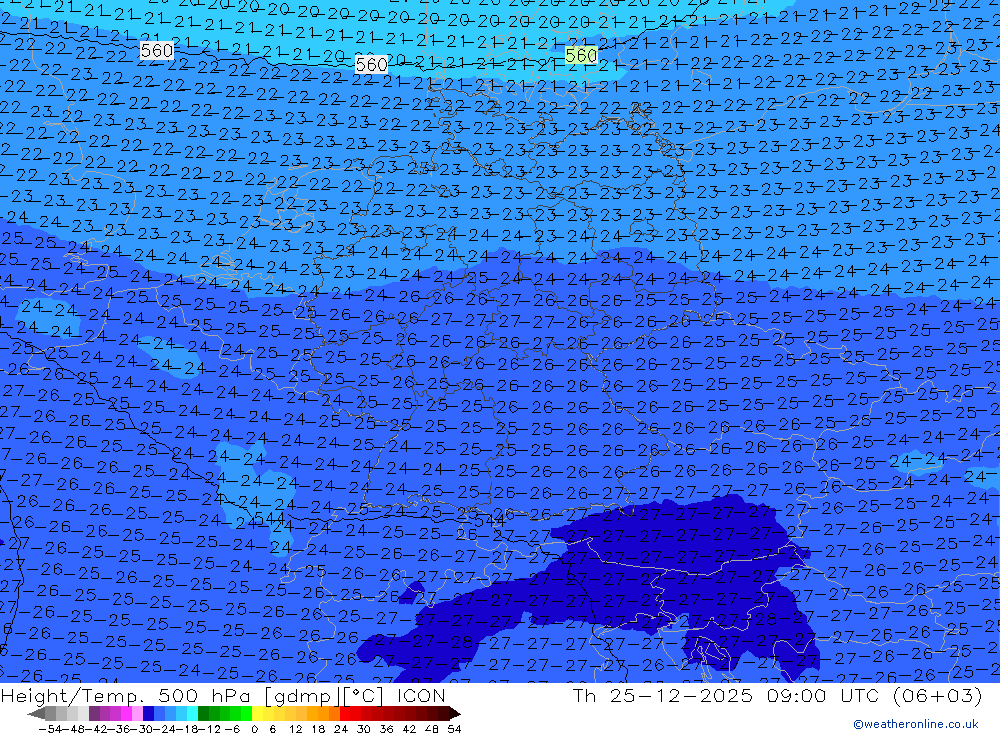1000x733 pixels.
Task: Select the 'Height/Temp. 500 hPa [gdmp][°C] ICON' title
Action: point(223,695)
